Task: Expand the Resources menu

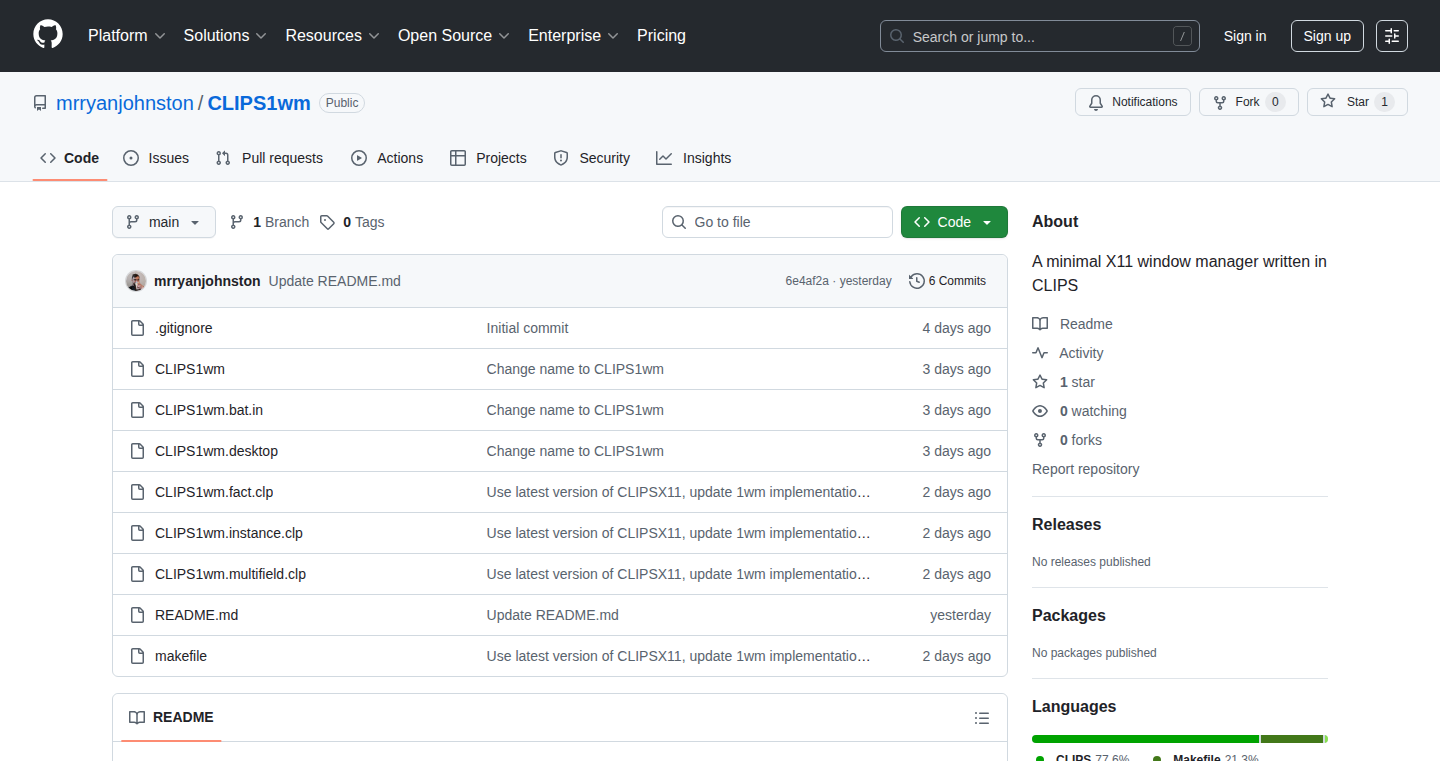Action: click(x=332, y=36)
